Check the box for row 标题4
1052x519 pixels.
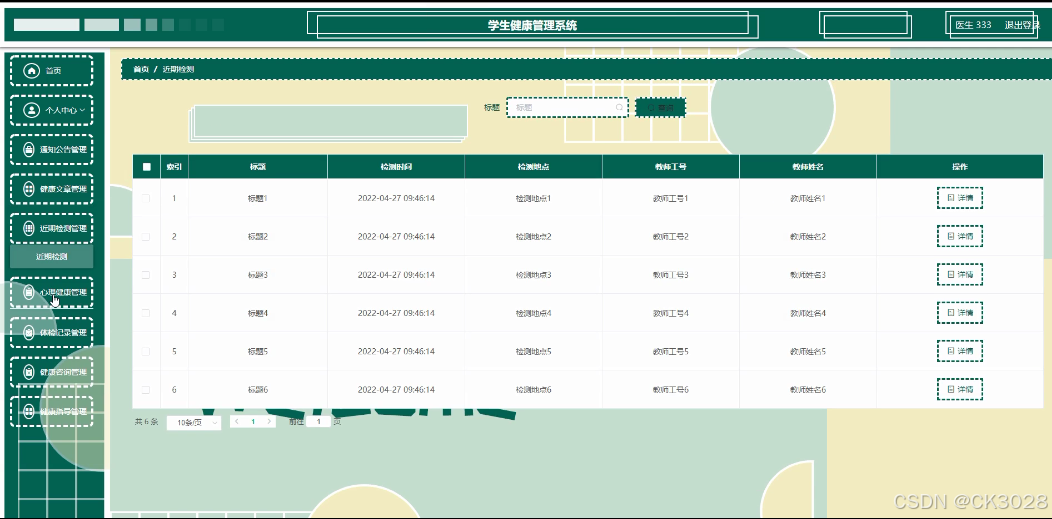pos(146,313)
